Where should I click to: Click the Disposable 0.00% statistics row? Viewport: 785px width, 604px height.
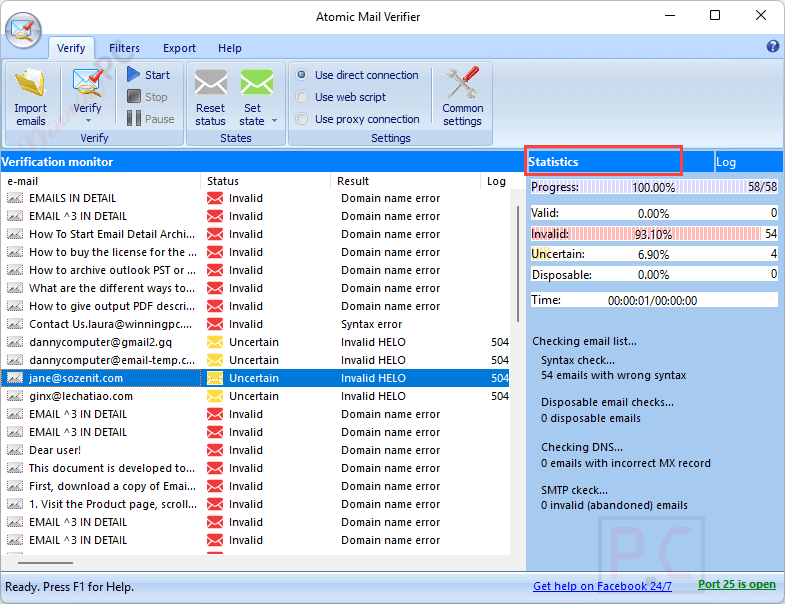pyautogui.click(x=654, y=274)
